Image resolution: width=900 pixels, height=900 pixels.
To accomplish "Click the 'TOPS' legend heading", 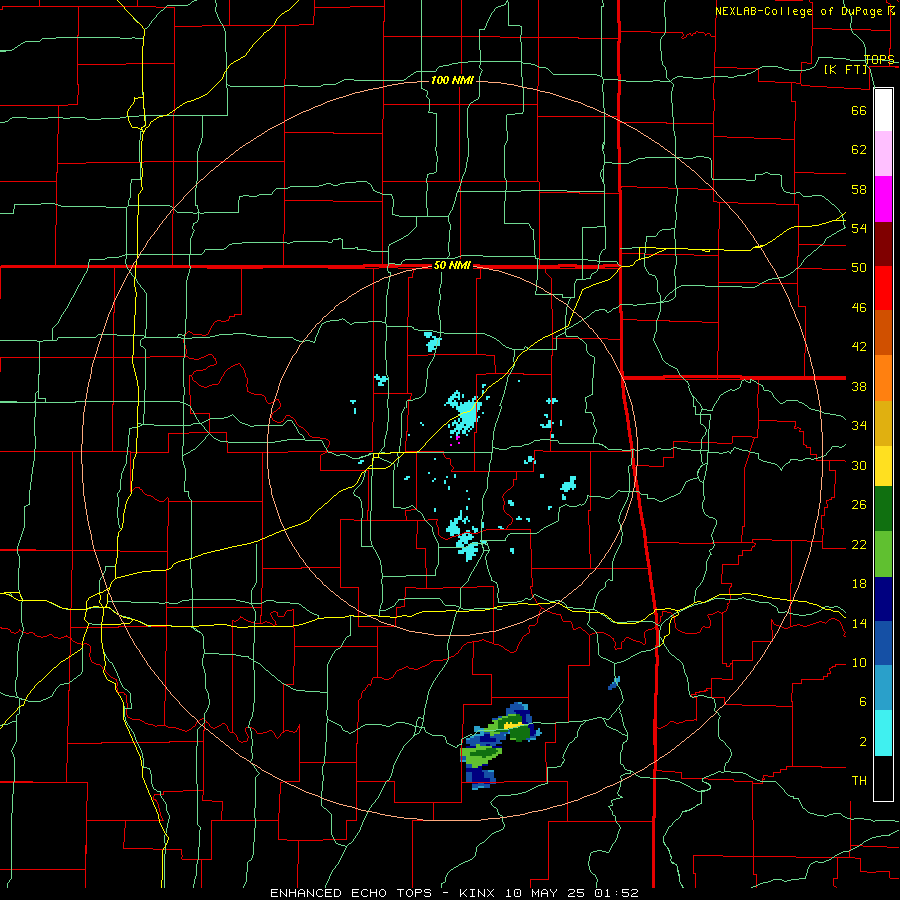I will [879, 59].
